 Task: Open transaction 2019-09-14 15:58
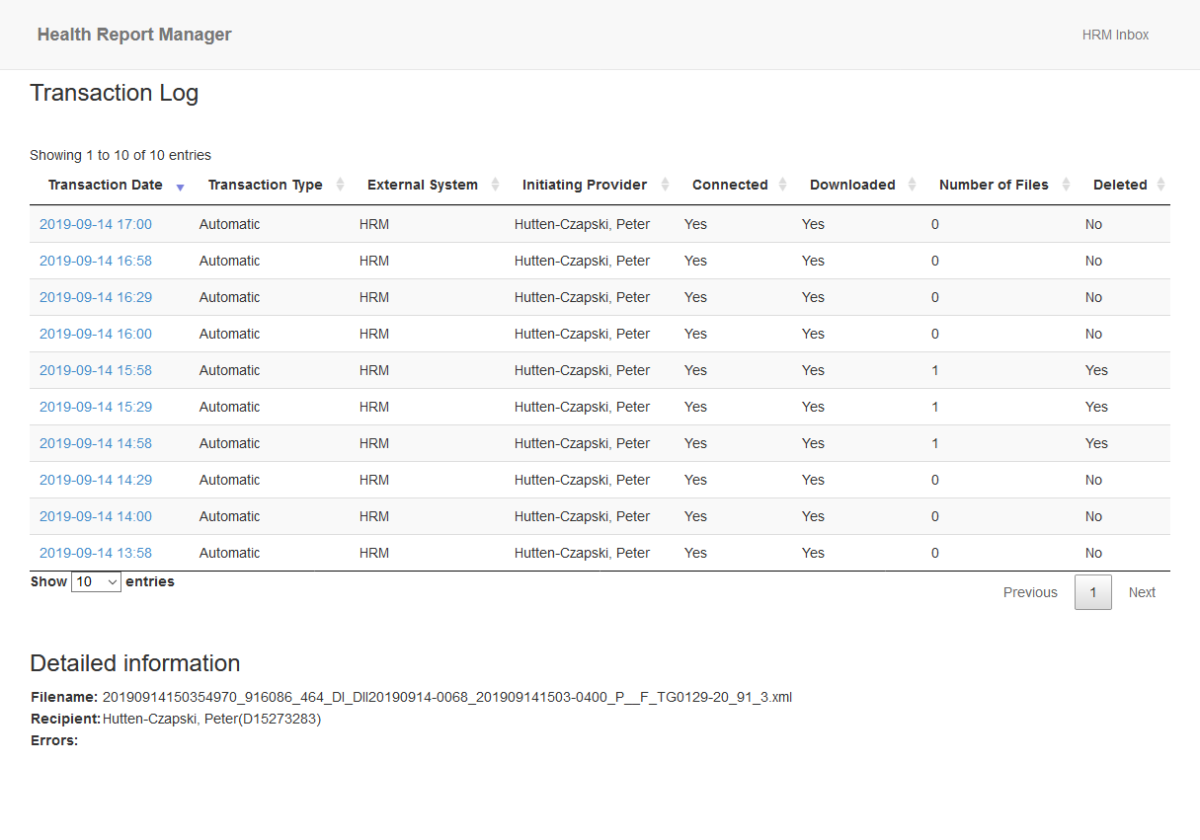tap(96, 370)
